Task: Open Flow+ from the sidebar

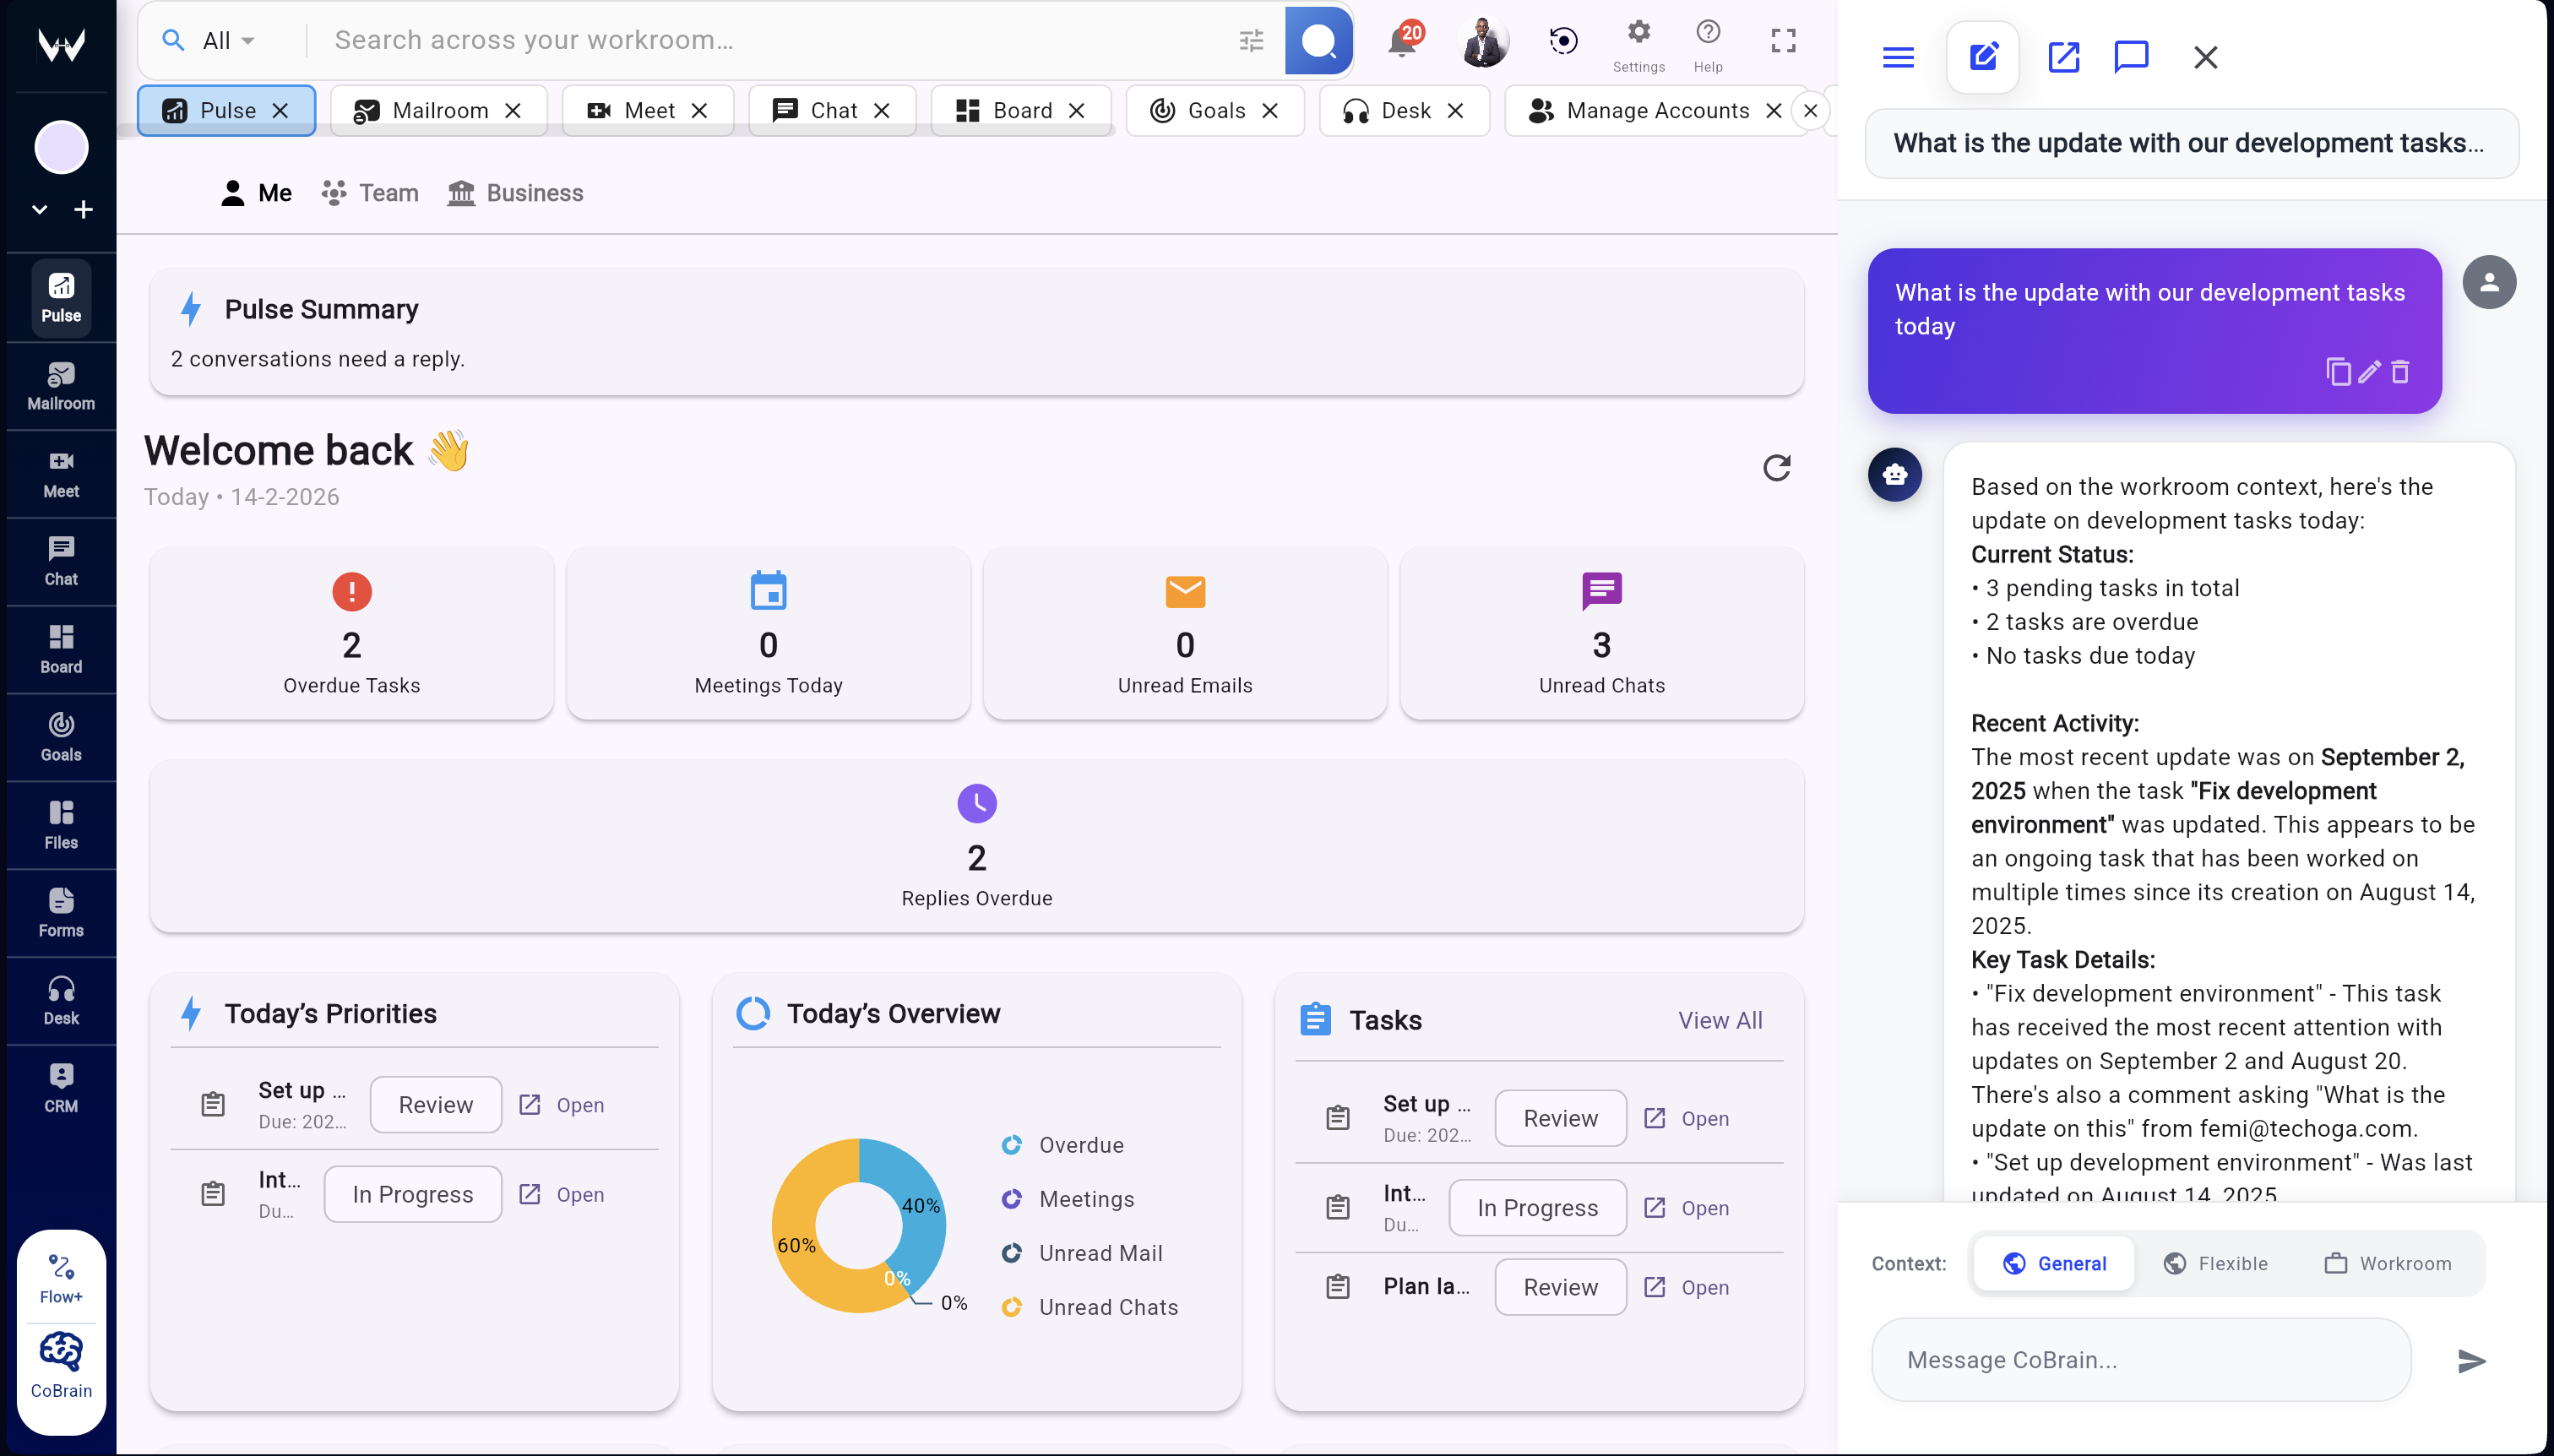Action: (x=60, y=1276)
